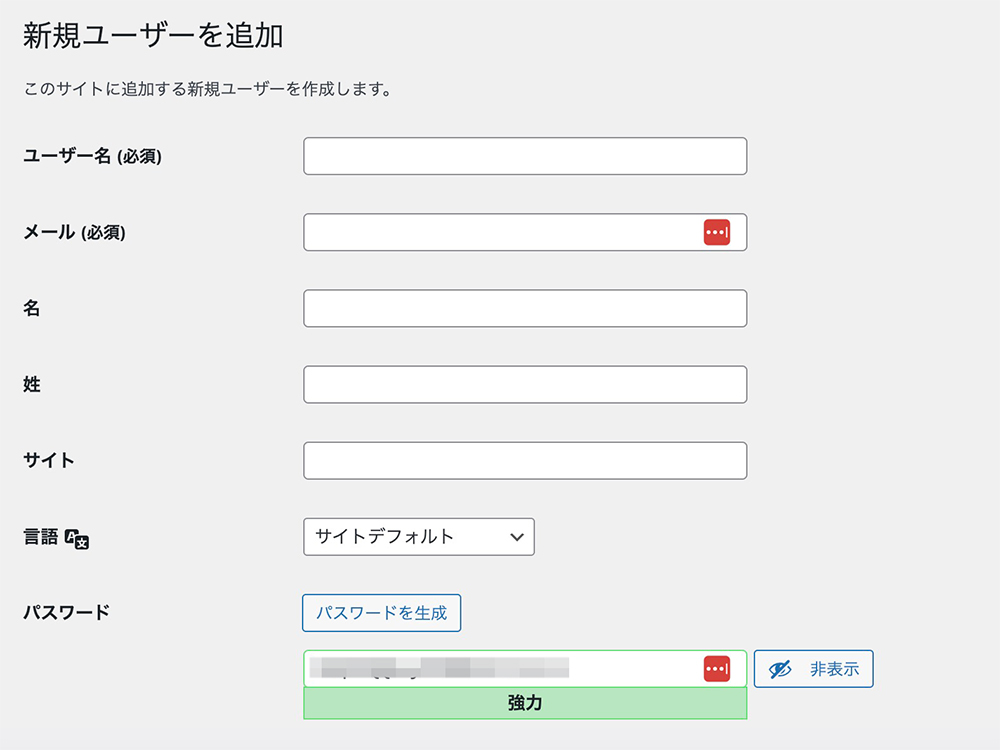Screen dimensions: 1000x750
Task: Click the サイト label
Action: point(49,460)
